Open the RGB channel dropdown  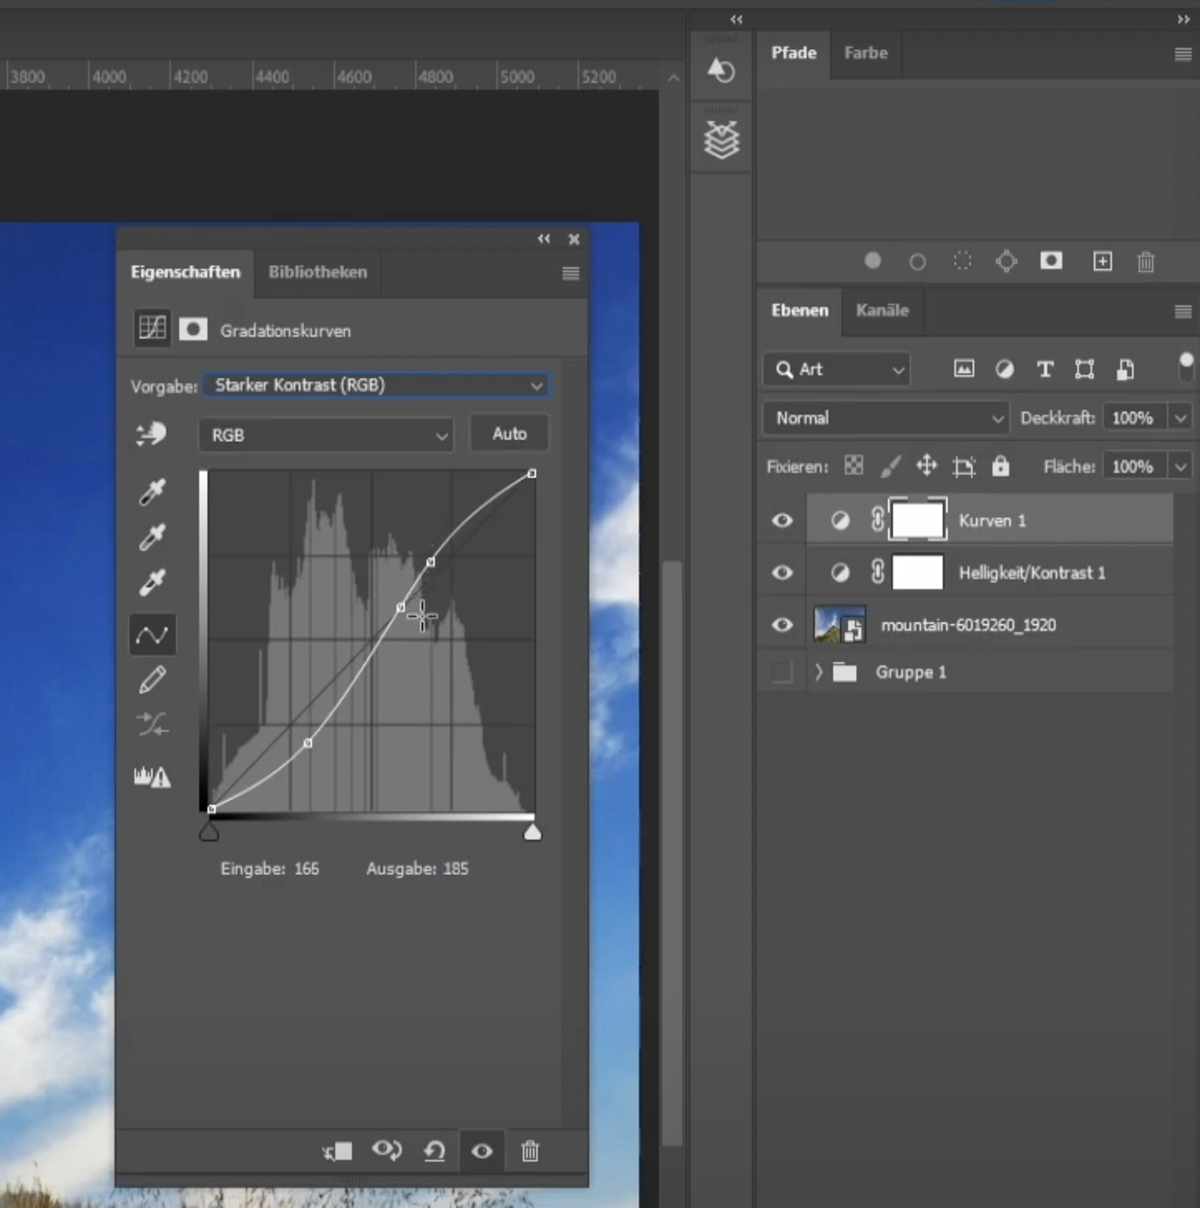click(326, 435)
